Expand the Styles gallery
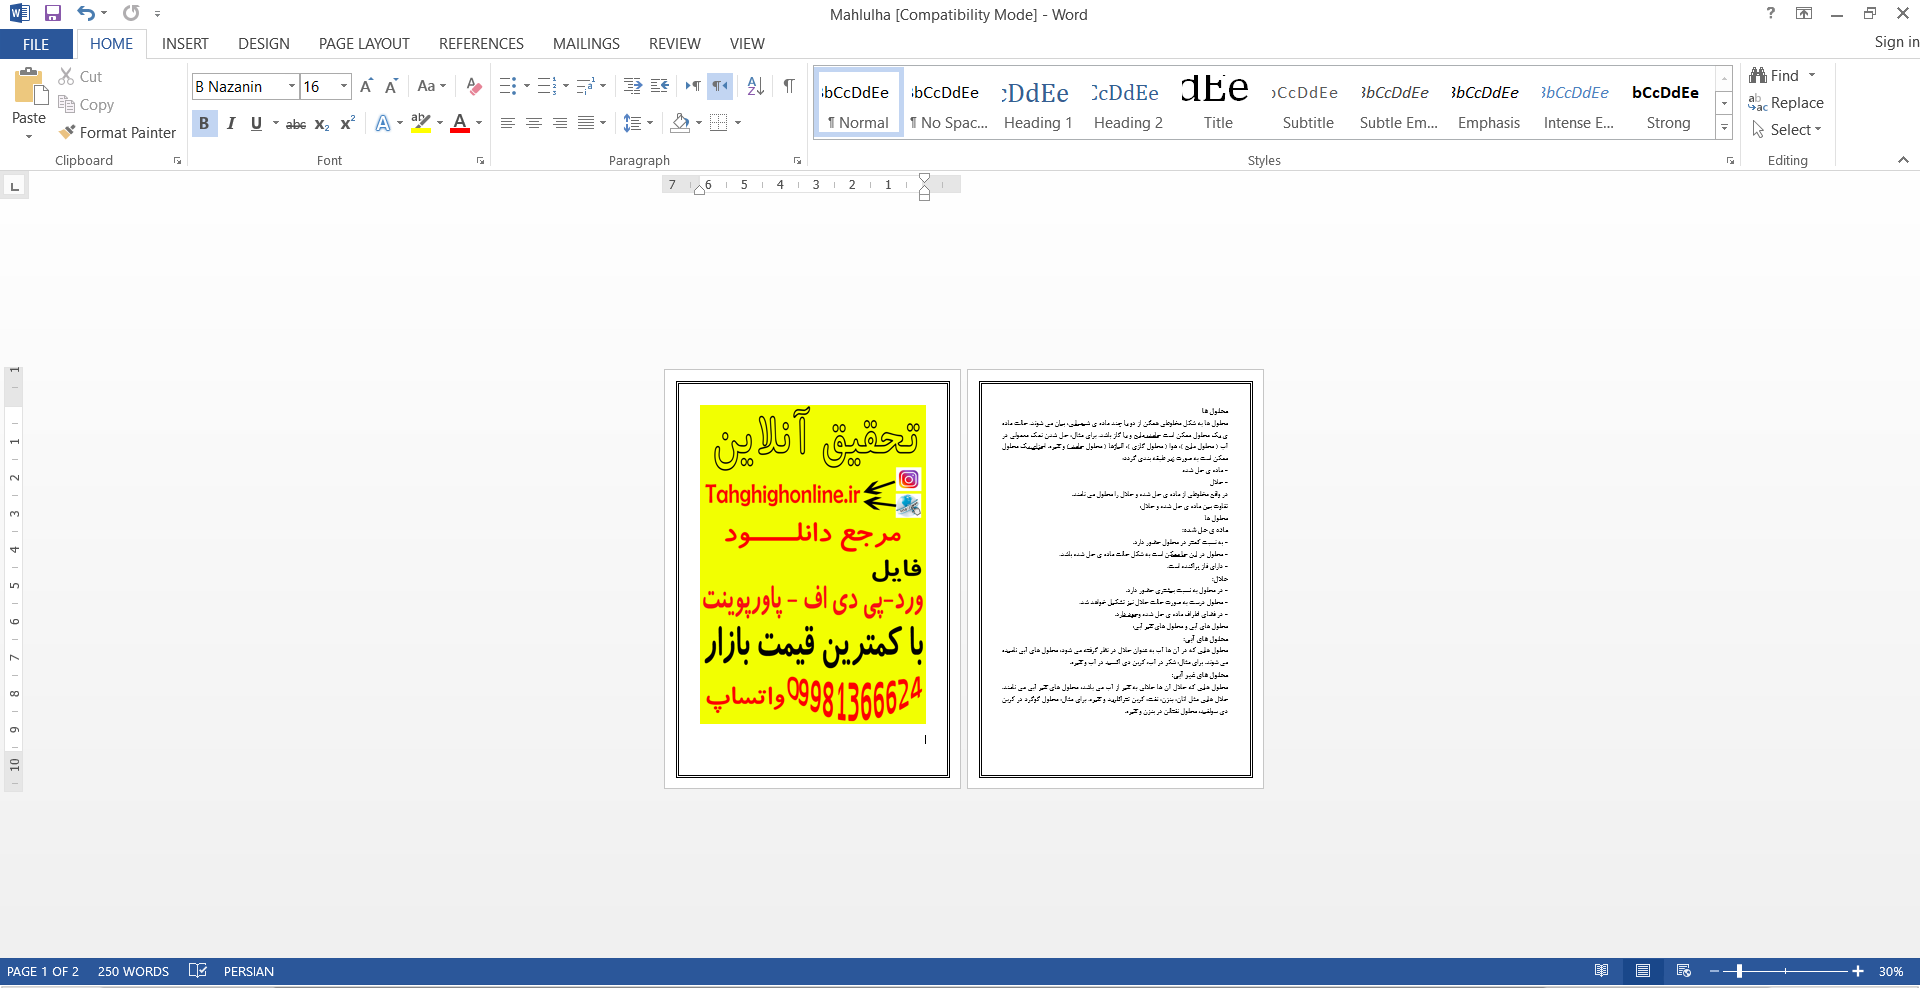1926x988 pixels. 1724,127
